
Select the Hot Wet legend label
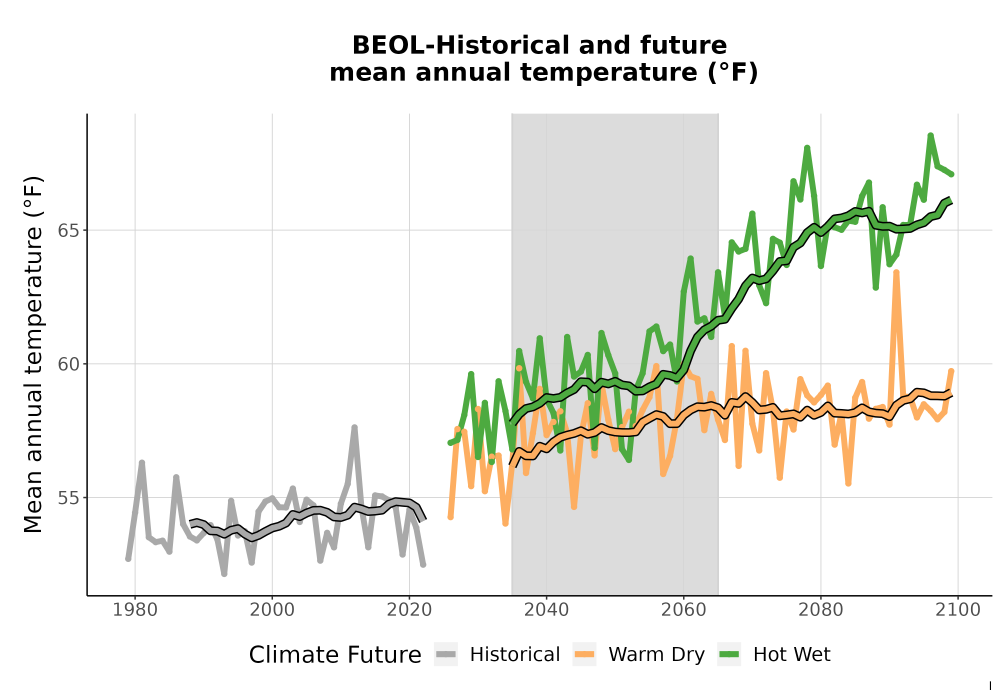tap(791, 655)
